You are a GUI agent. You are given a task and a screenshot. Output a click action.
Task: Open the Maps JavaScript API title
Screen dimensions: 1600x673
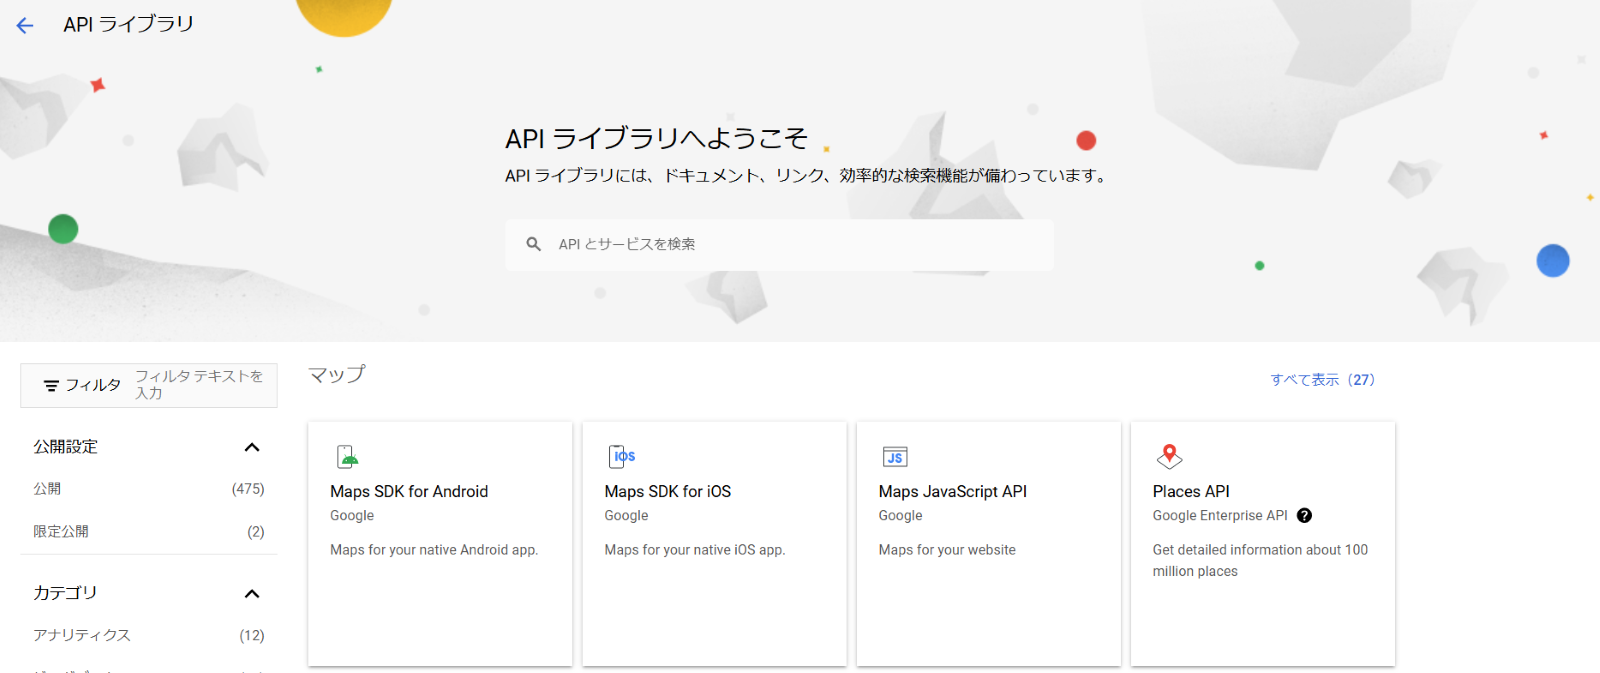tap(952, 492)
